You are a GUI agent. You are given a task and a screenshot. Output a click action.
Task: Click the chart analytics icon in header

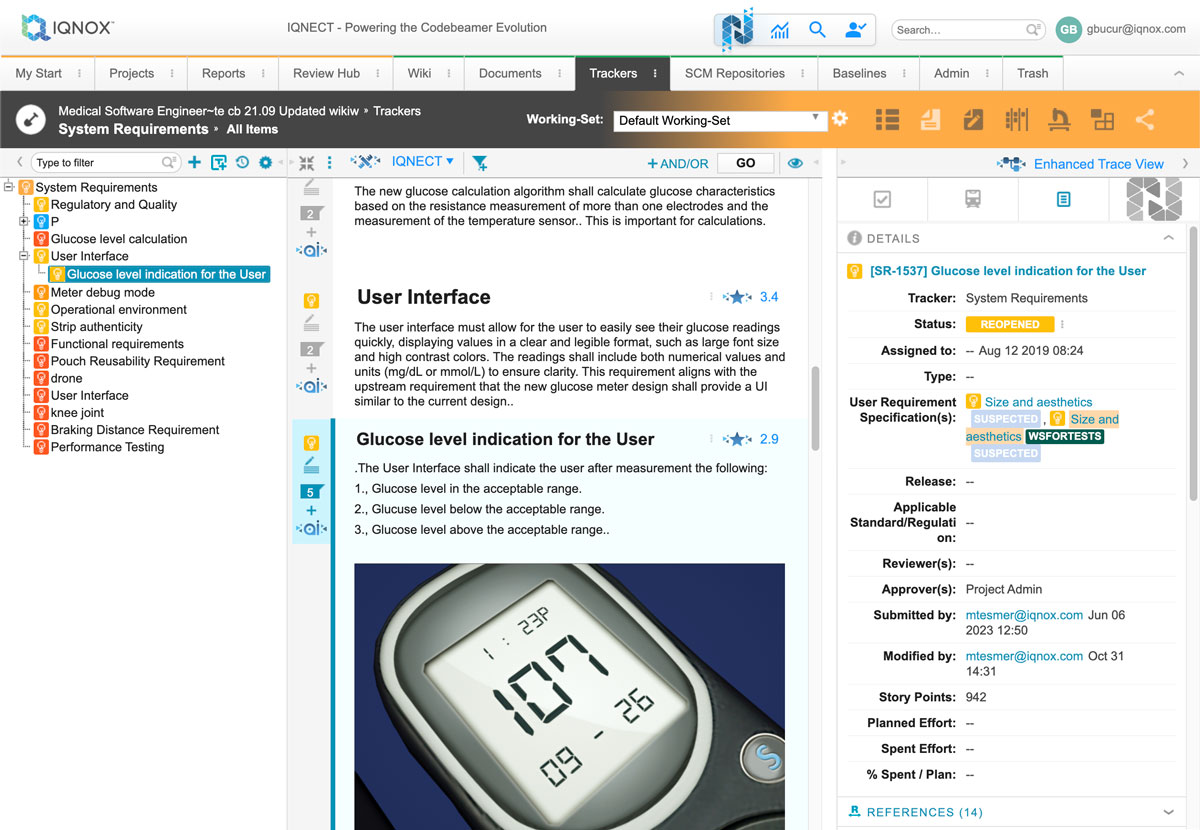[x=780, y=30]
